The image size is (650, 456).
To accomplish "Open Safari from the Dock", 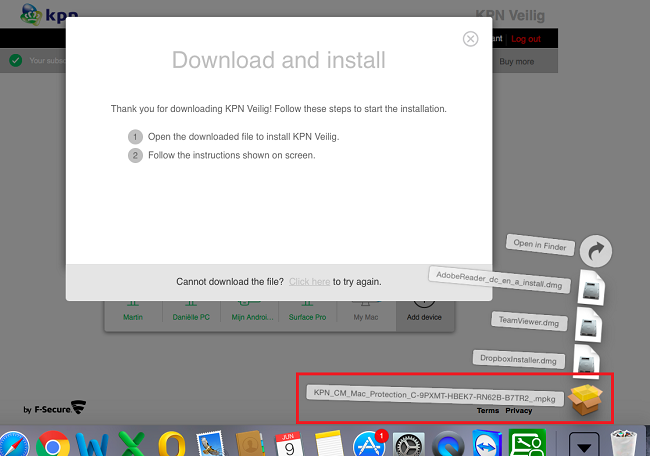I will 12,443.
